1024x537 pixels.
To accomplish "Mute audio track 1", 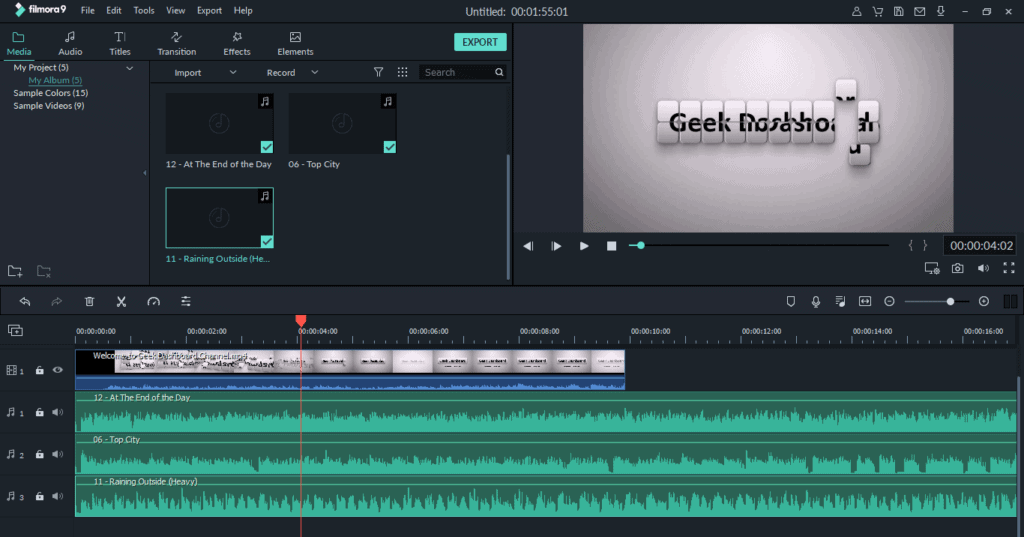I will 57,412.
